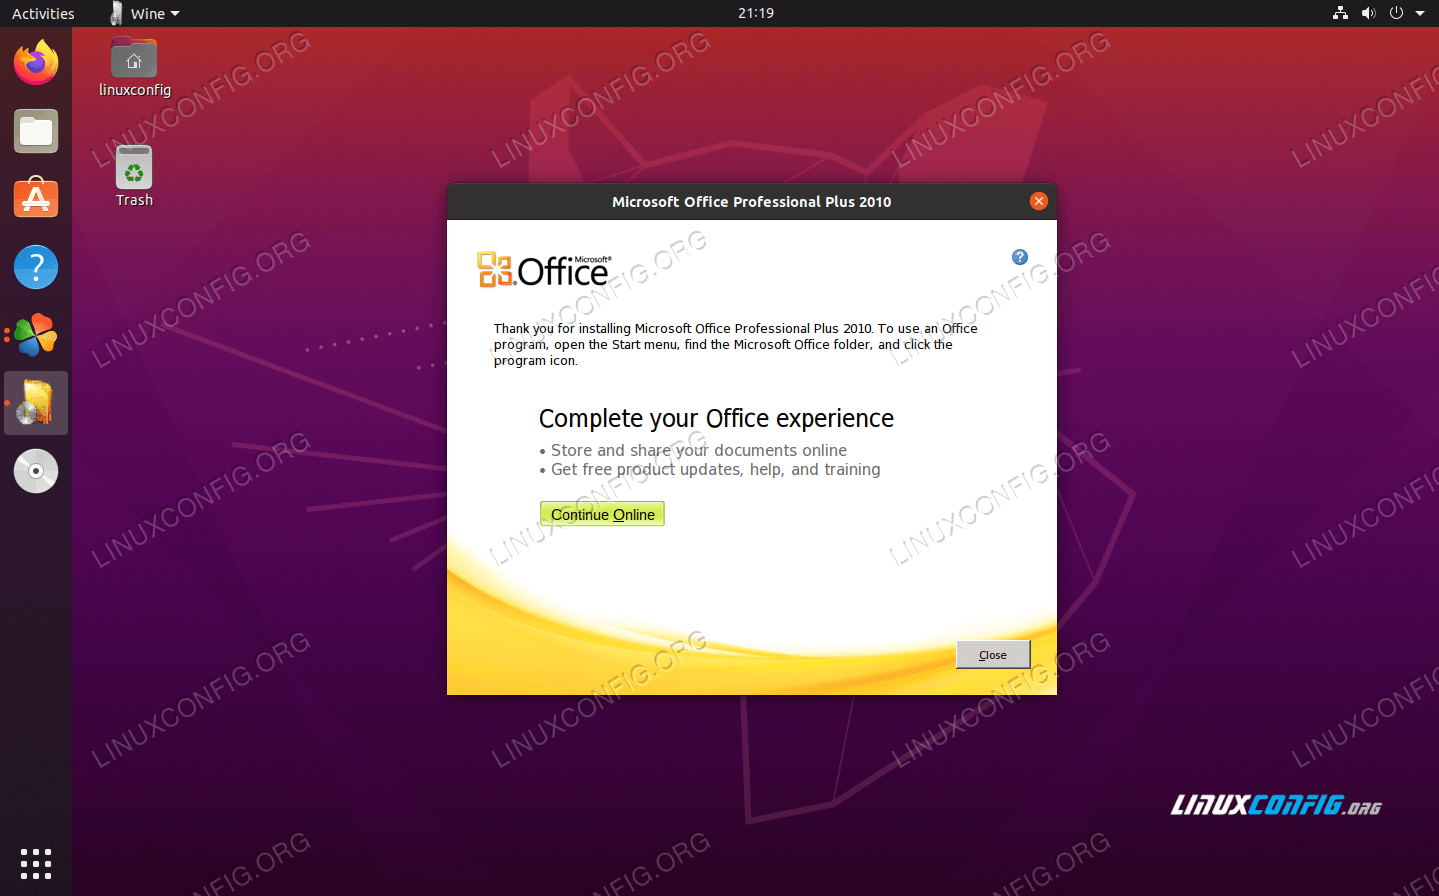1439x896 pixels.
Task: Launch Ubuntu Software from the dock
Action: 36,198
